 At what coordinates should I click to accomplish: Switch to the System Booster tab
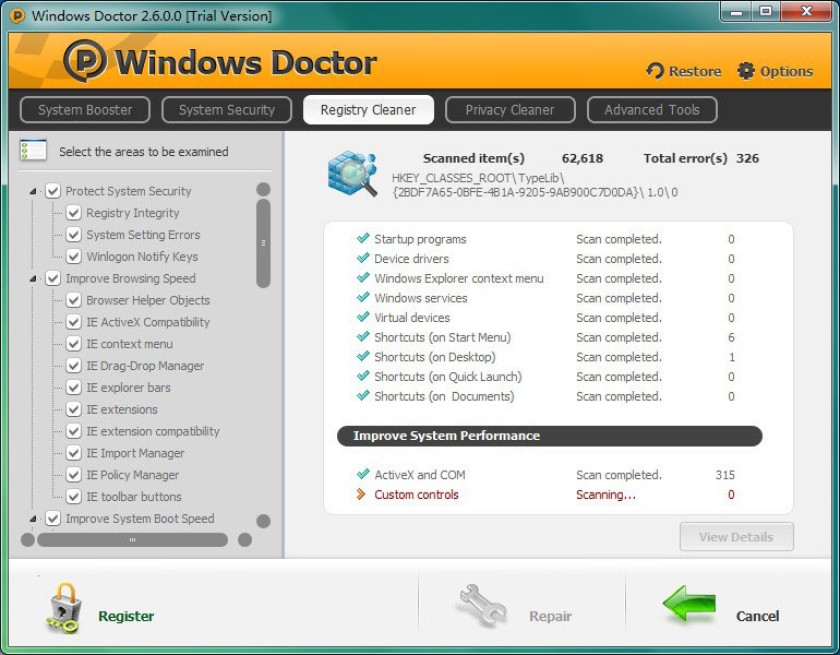tap(85, 110)
